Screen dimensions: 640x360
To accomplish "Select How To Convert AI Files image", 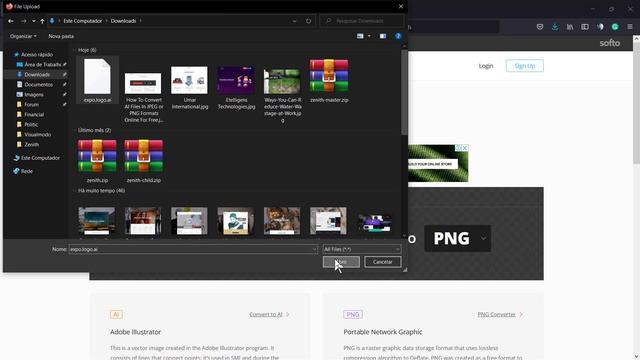I will [x=143, y=97].
